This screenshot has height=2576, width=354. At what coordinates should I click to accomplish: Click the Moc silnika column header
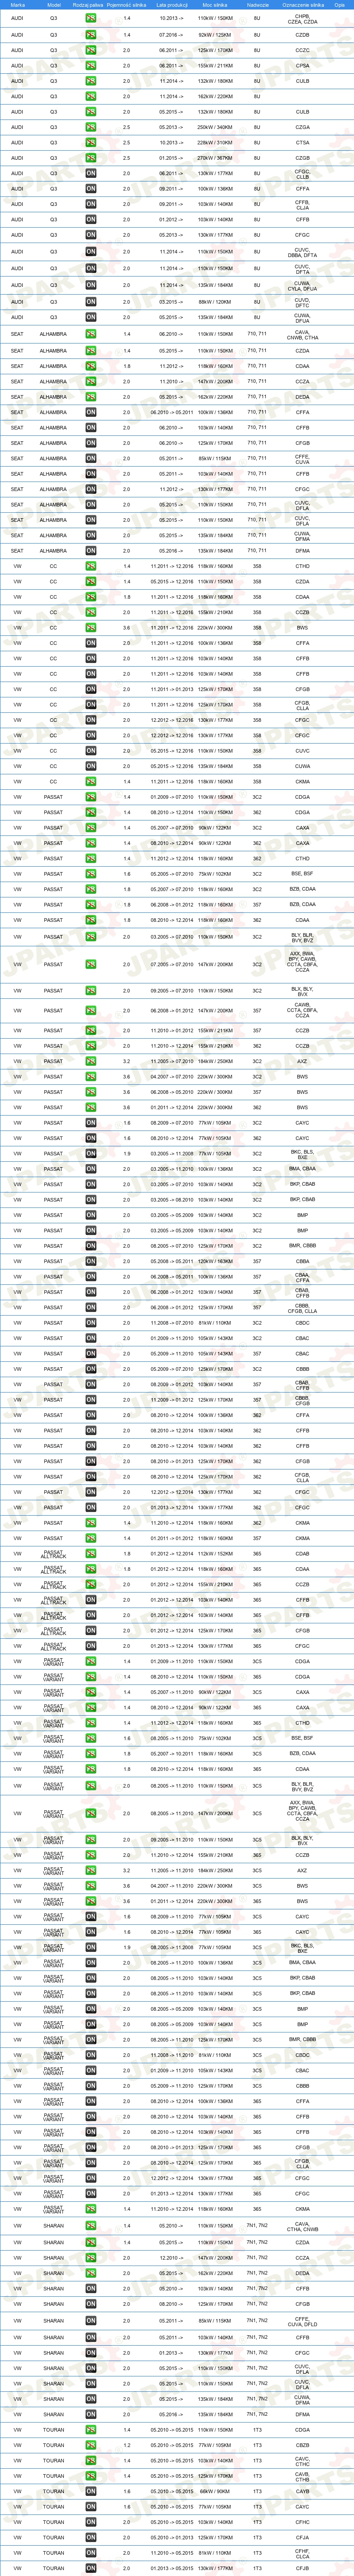(215, 5)
